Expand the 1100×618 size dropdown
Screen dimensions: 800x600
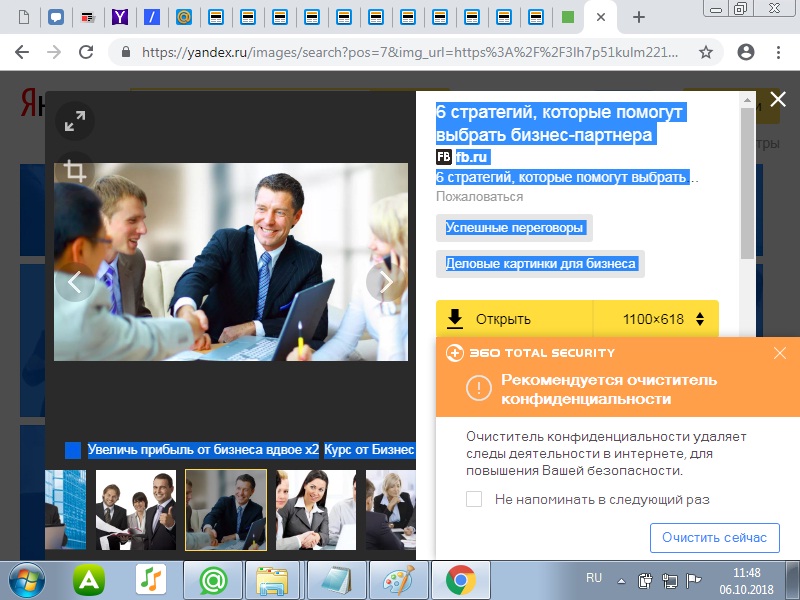pos(657,319)
